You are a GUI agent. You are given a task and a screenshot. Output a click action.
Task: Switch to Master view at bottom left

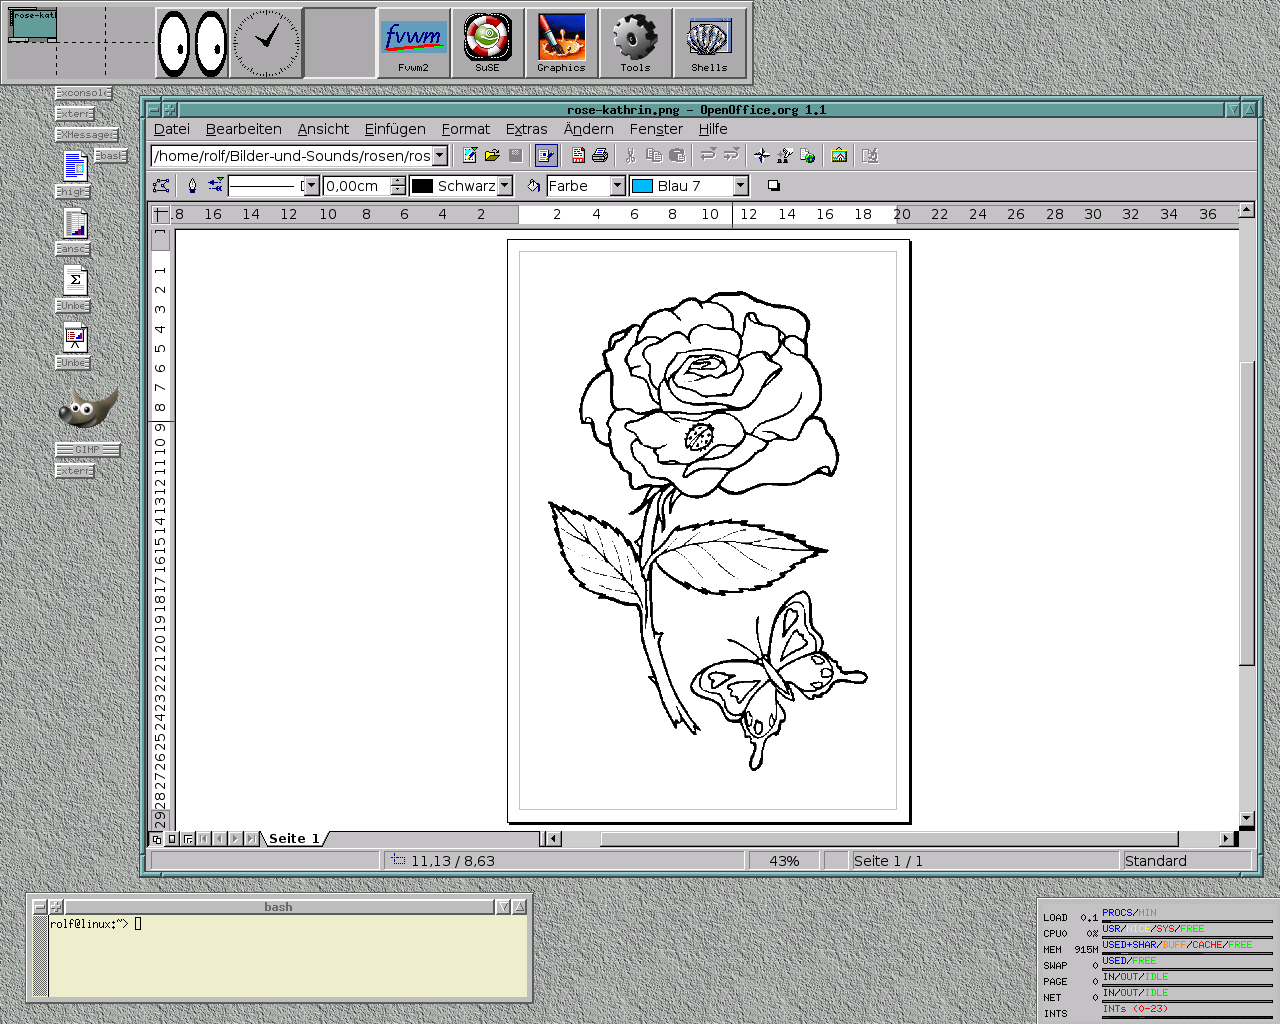click(x=172, y=839)
